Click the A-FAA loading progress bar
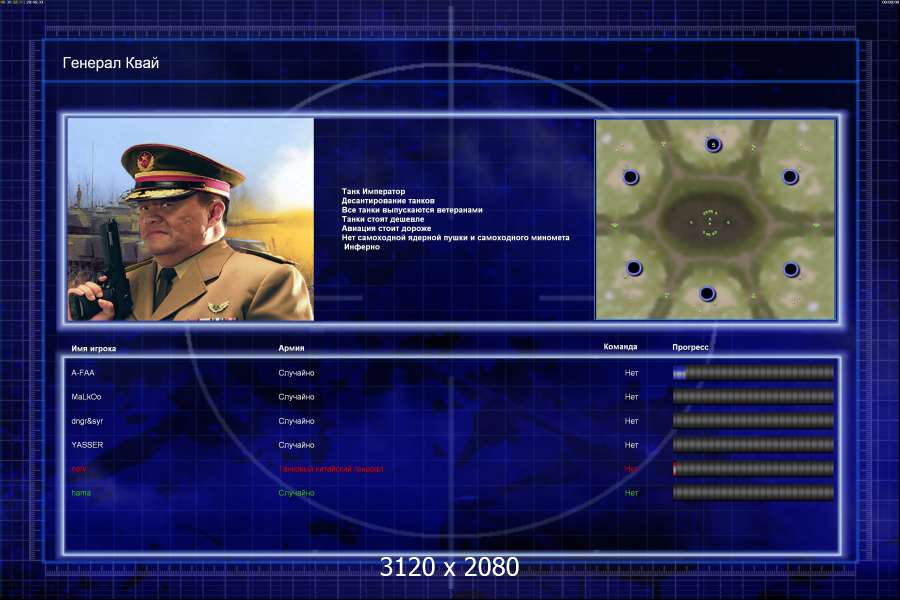This screenshot has width=900, height=600. click(x=753, y=373)
